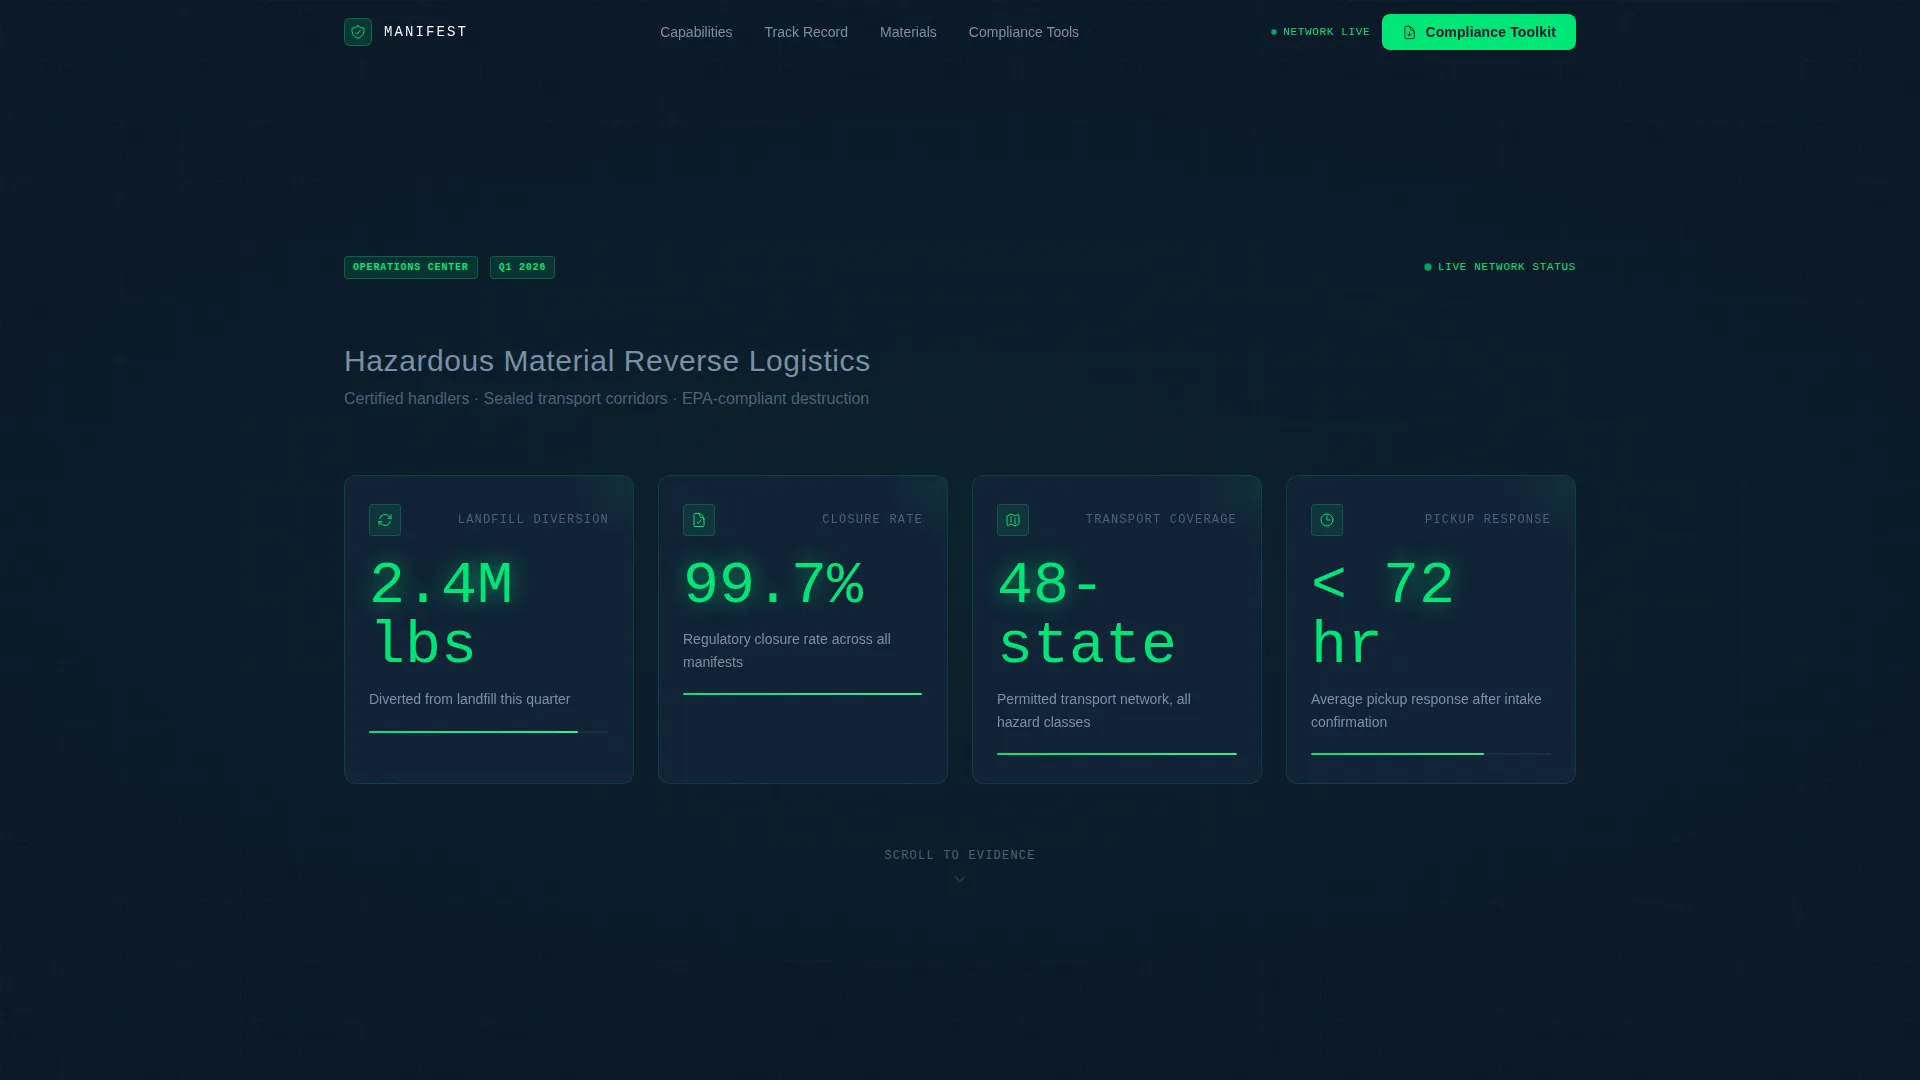Click the Closure Rate progress bar
The height and width of the screenshot is (1080, 1920).
point(802,694)
